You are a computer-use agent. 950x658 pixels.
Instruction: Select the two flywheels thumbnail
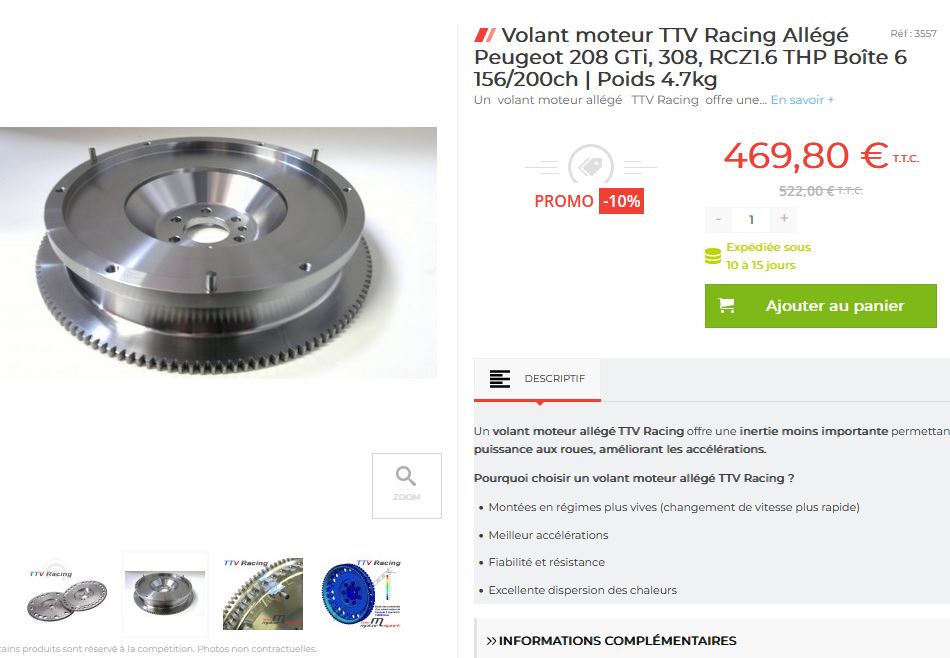click(67, 594)
